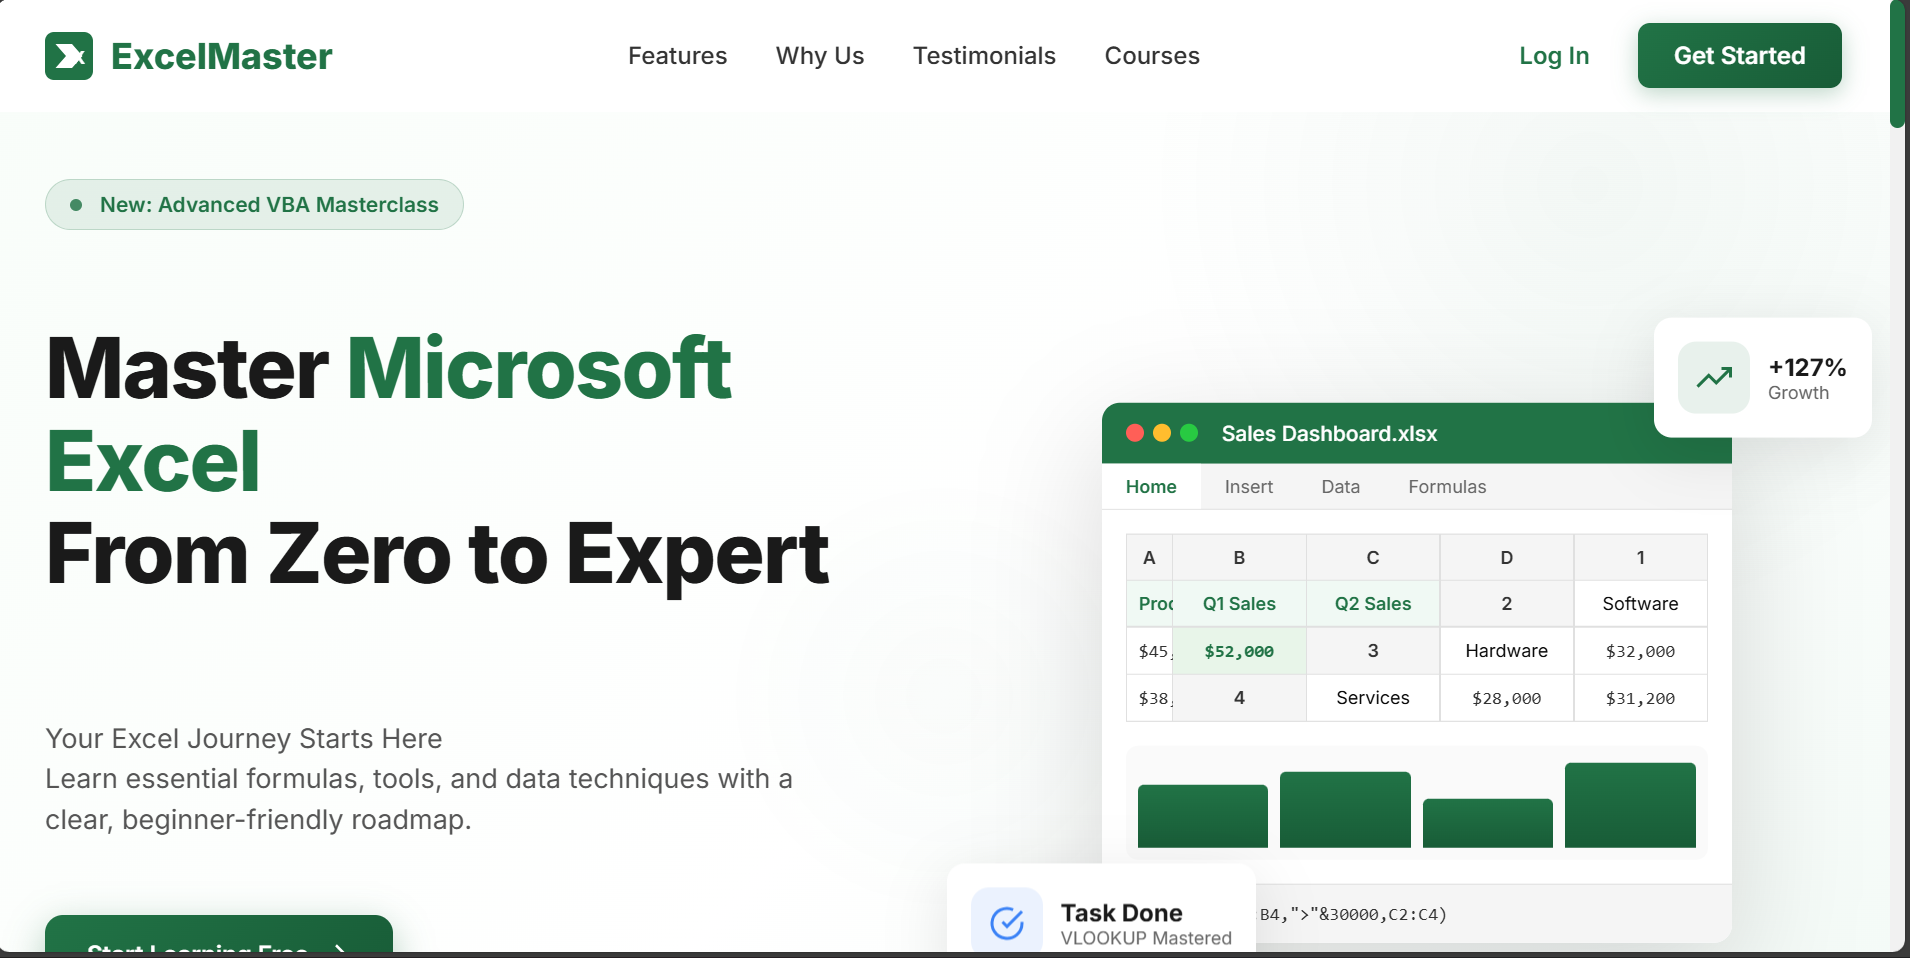1910x958 pixels.
Task: Switch to the Insert tab
Action: coord(1248,487)
